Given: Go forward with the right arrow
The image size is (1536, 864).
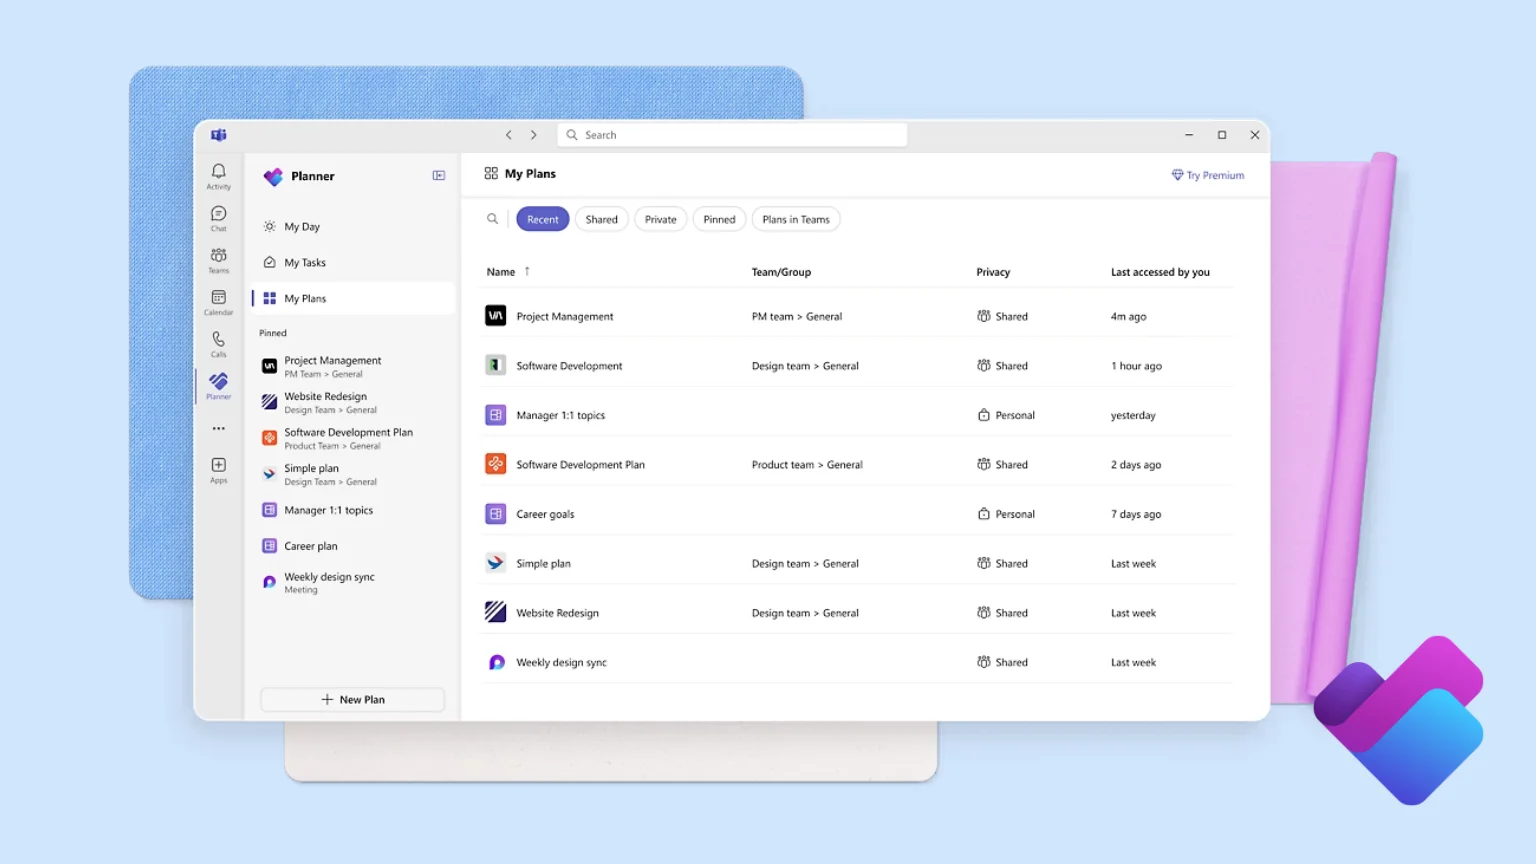Looking at the screenshot, I should click(x=534, y=135).
